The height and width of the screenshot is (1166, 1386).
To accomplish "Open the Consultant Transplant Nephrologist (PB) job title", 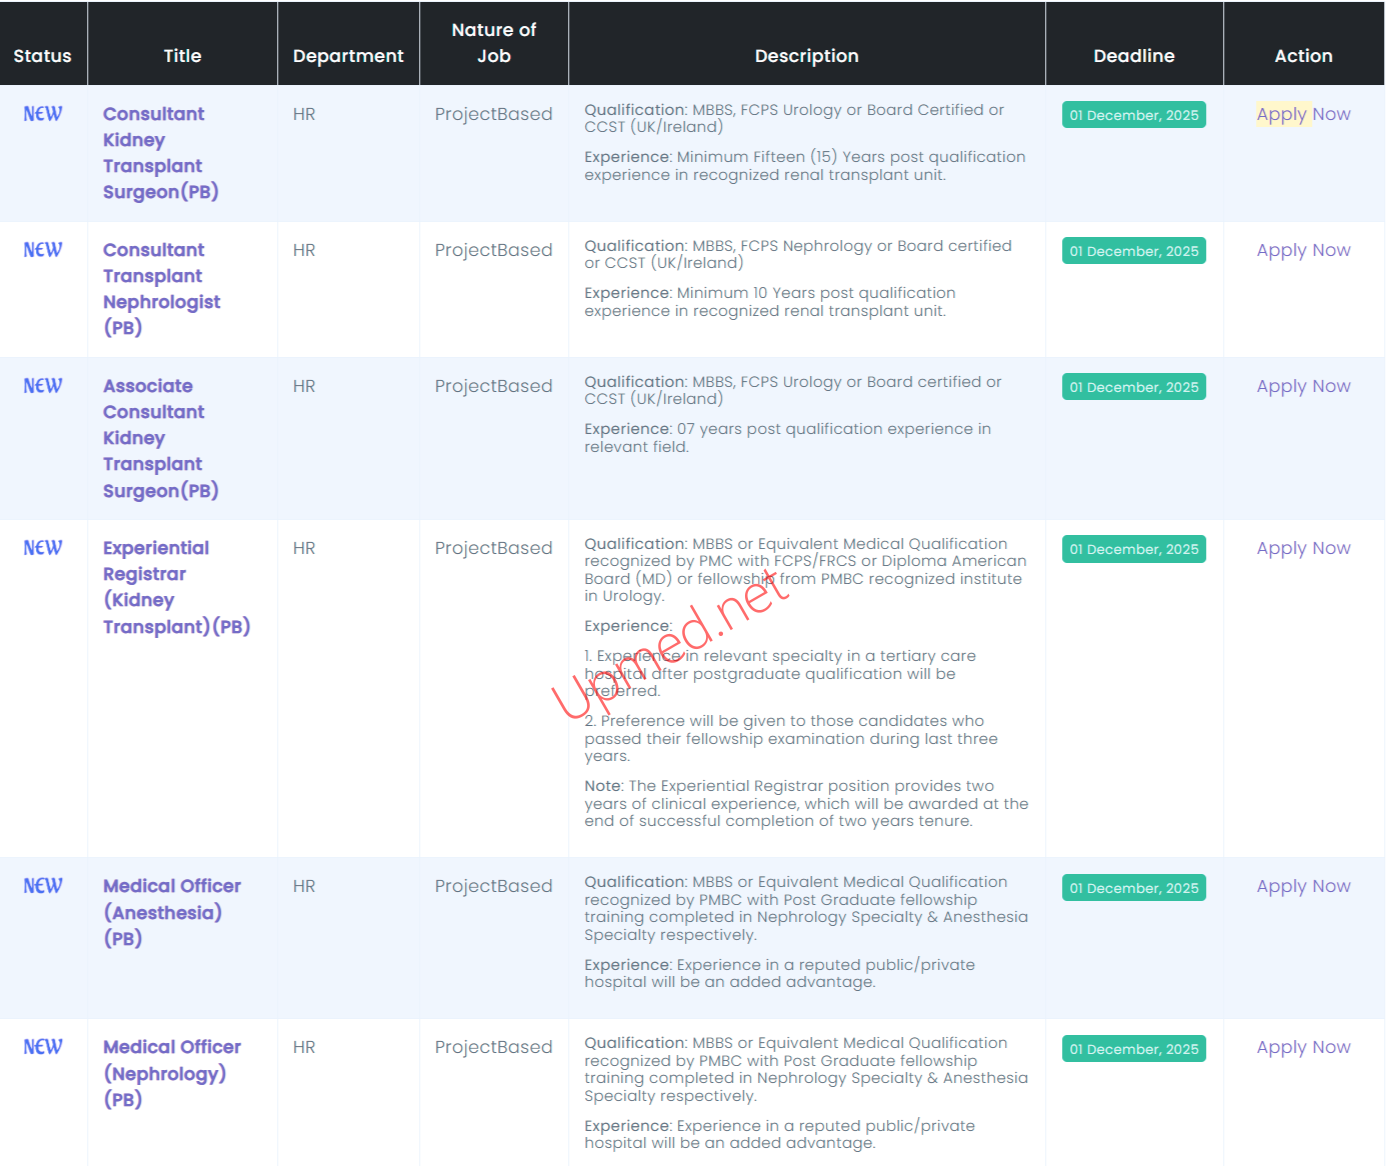I will [x=161, y=288].
